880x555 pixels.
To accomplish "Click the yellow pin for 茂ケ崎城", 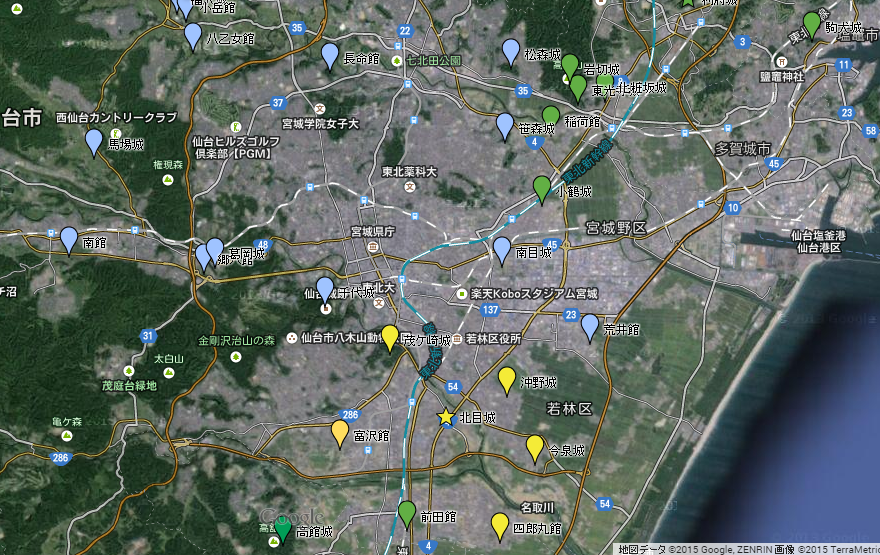I will (390, 338).
